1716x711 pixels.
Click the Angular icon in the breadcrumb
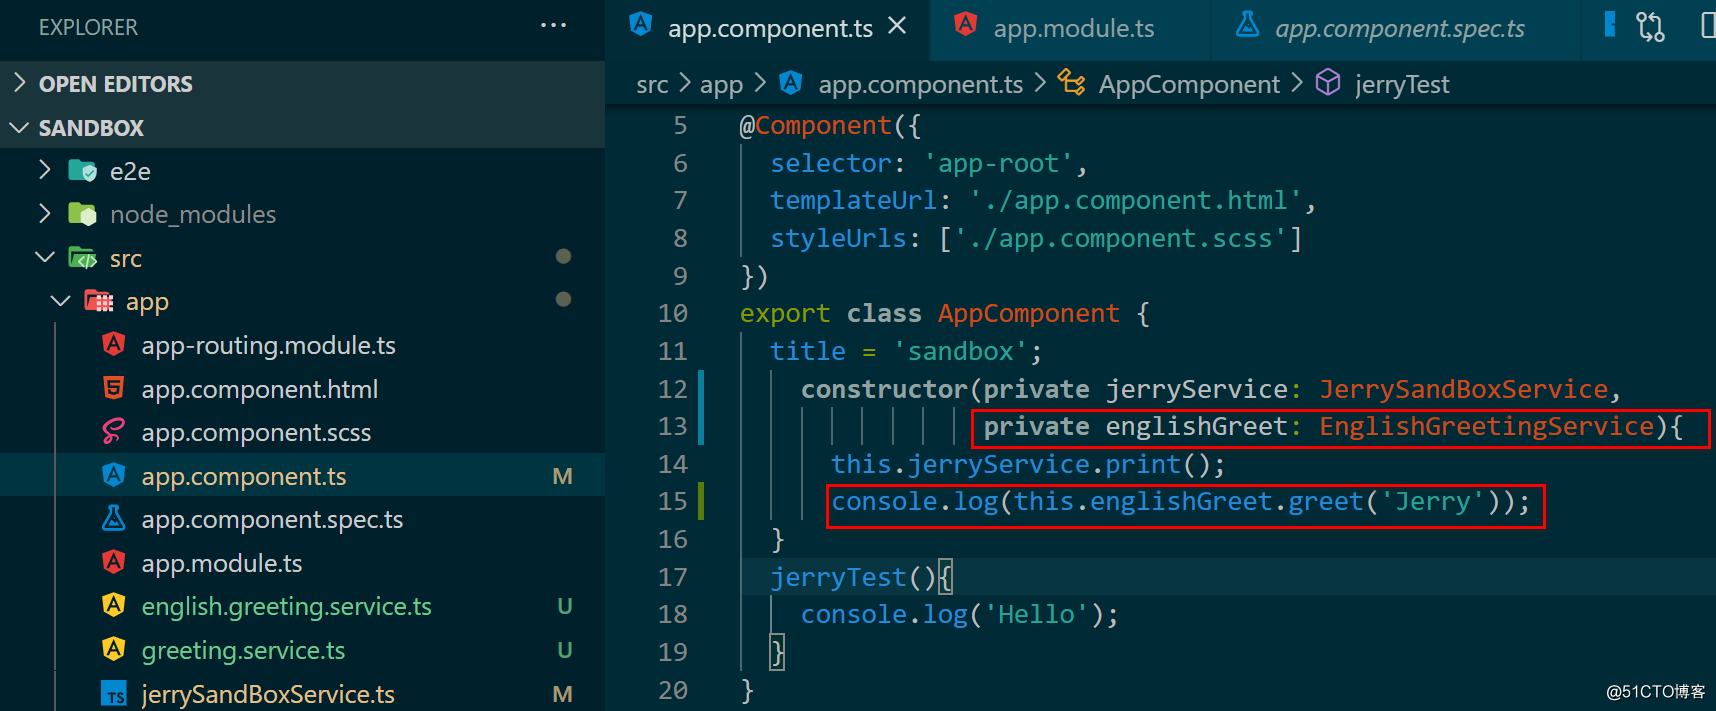coord(791,82)
